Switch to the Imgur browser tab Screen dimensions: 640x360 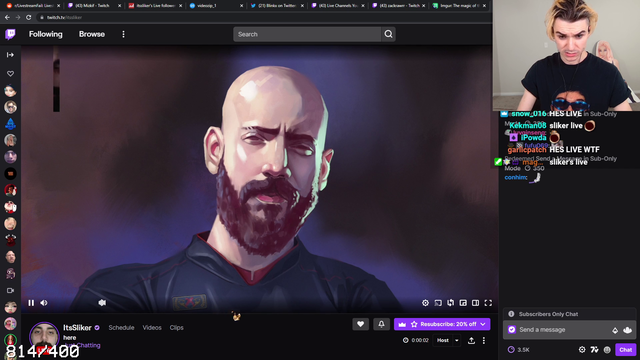pyautogui.click(x=459, y=5)
